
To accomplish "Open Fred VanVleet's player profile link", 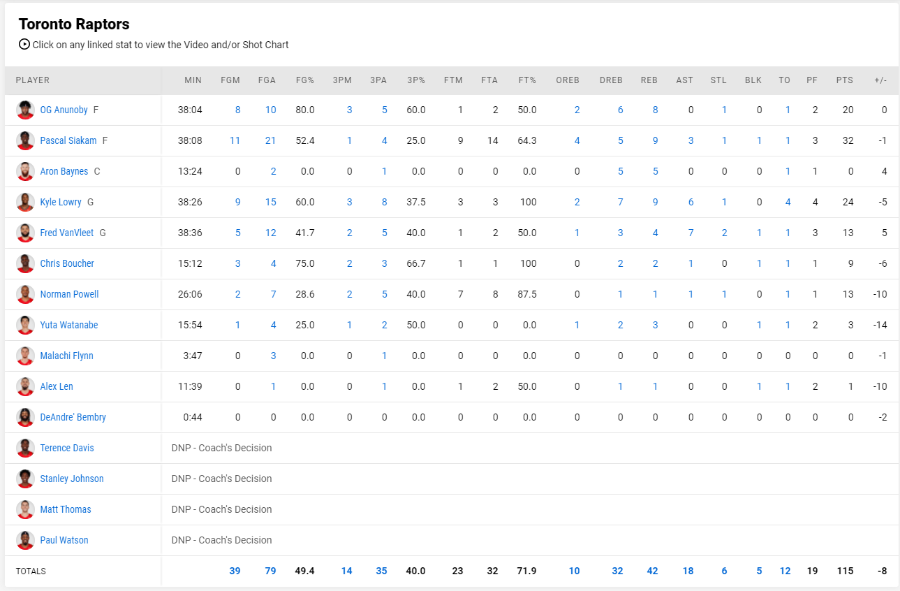I will click(67, 232).
